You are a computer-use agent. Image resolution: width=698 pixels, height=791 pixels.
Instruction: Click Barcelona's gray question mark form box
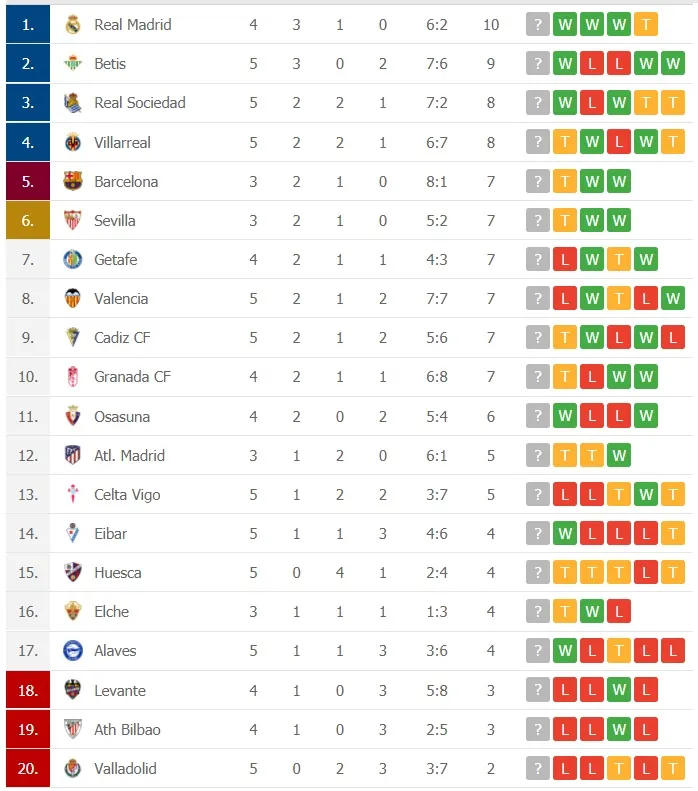click(538, 181)
